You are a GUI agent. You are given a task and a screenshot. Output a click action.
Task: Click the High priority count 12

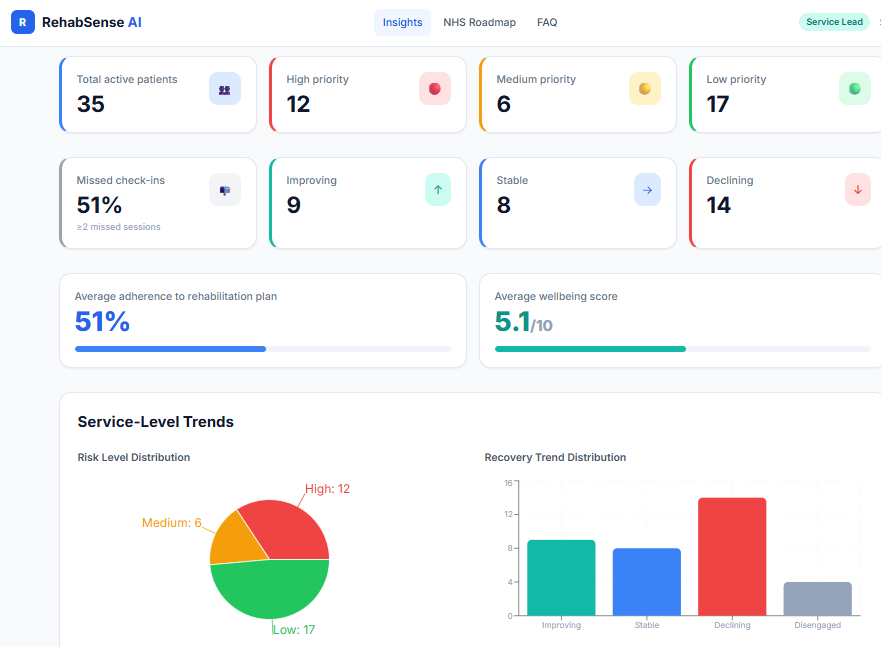click(298, 104)
